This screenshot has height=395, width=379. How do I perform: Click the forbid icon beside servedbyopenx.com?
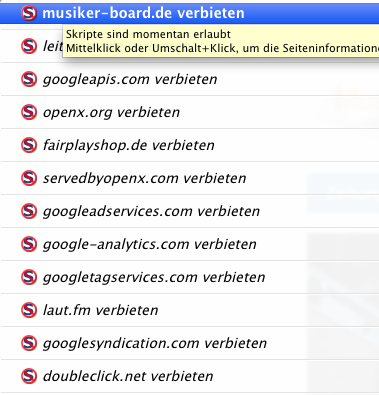[x=29, y=178]
